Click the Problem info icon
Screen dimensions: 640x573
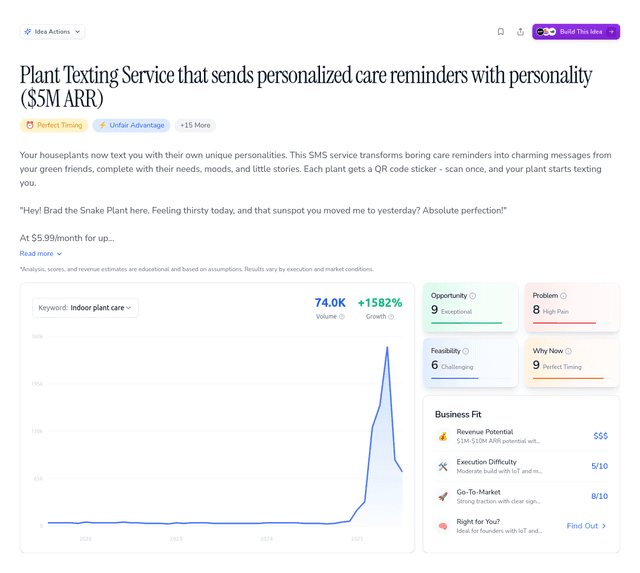click(x=564, y=296)
